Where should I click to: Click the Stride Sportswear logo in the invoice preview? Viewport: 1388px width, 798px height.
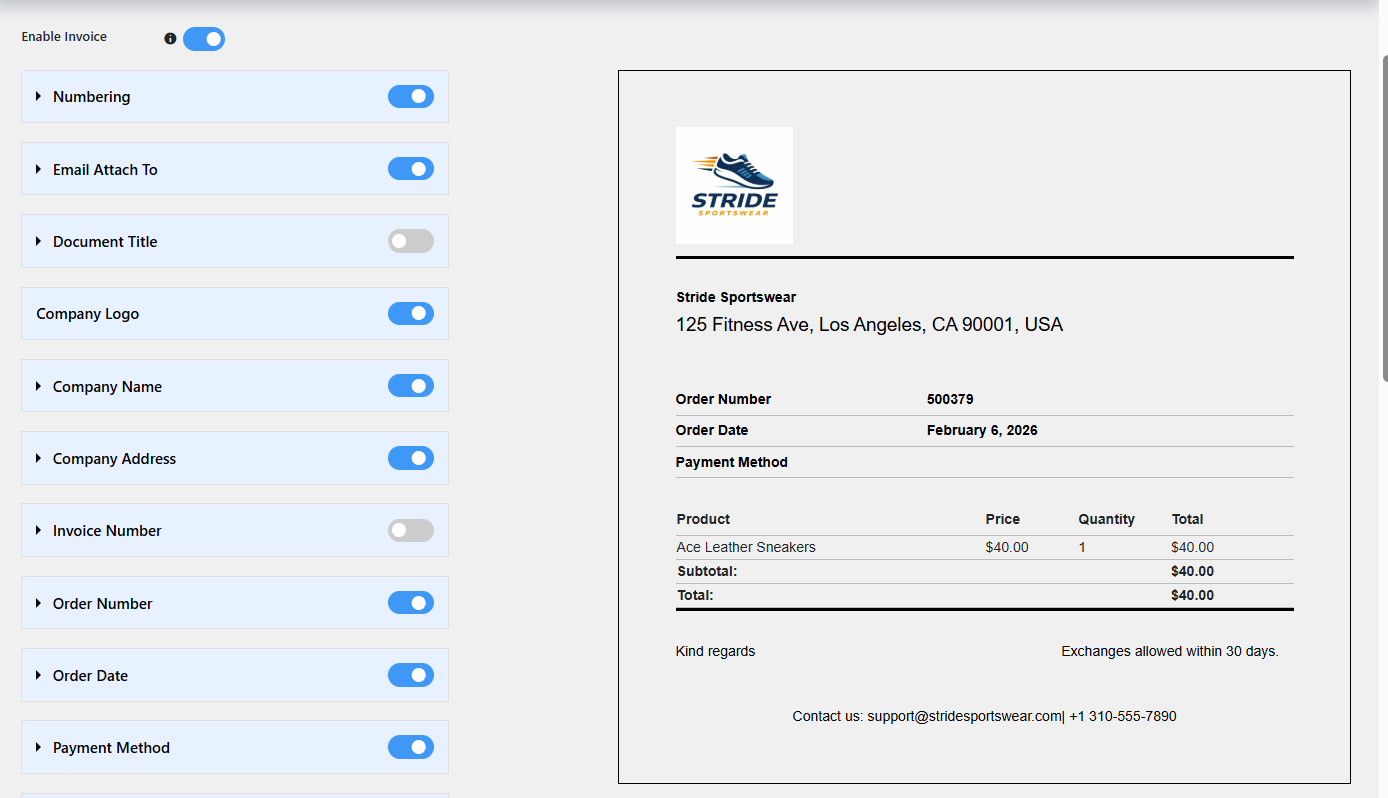[734, 185]
